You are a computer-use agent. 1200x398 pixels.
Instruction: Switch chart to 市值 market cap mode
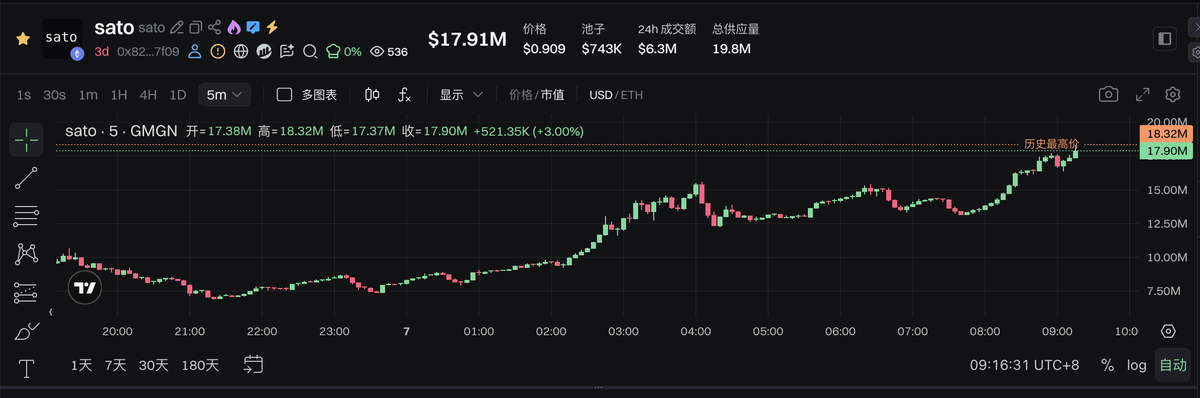[x=553, y=95]
